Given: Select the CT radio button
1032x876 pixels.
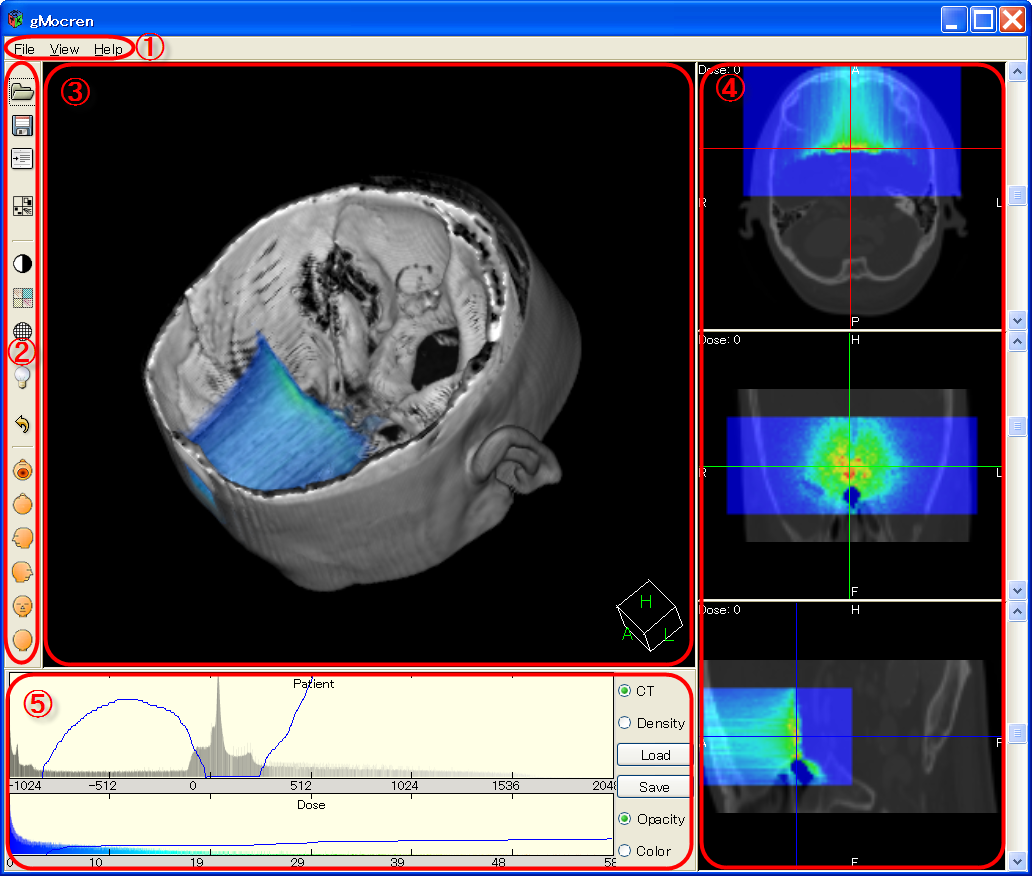Looking at the screenshot, I should pyautogui.click(x=625, y=691).
